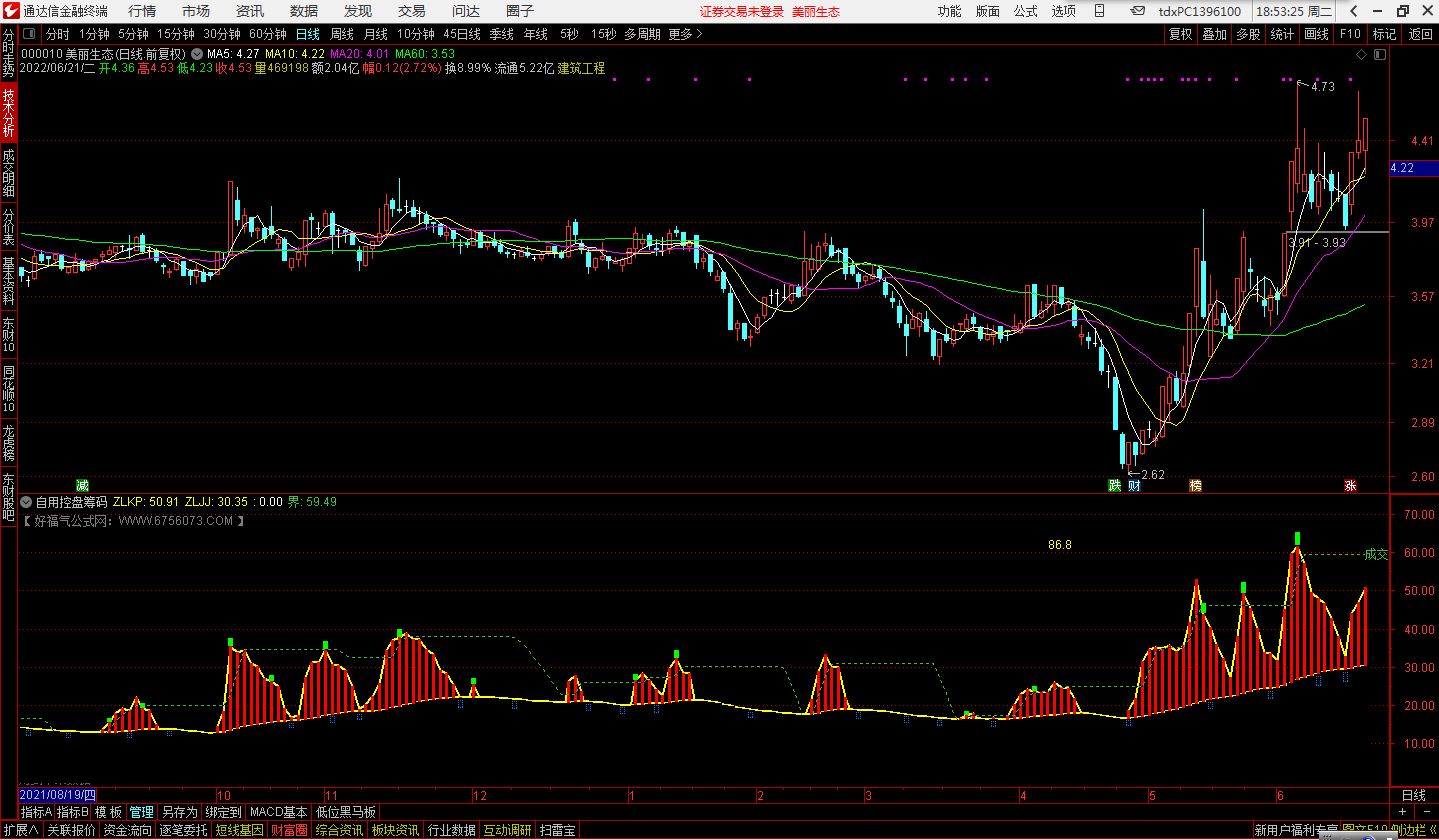The width and height of the screenshot is (1439, 840).
Task: Click the 减 marker icon at chart bottom
Action: click(82, 486)
